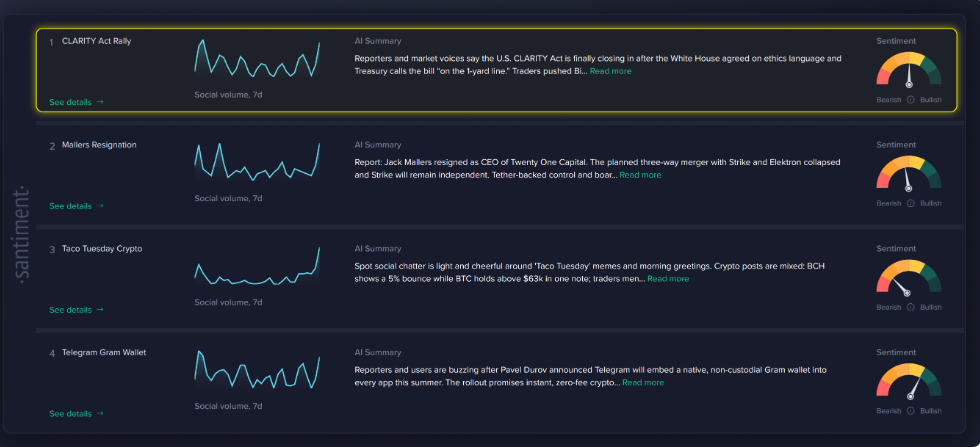Image resolution: width=980 pixels, height=447 pixels.
Task: Open See details for Telegram Gram Wallet
Action: 76,413
